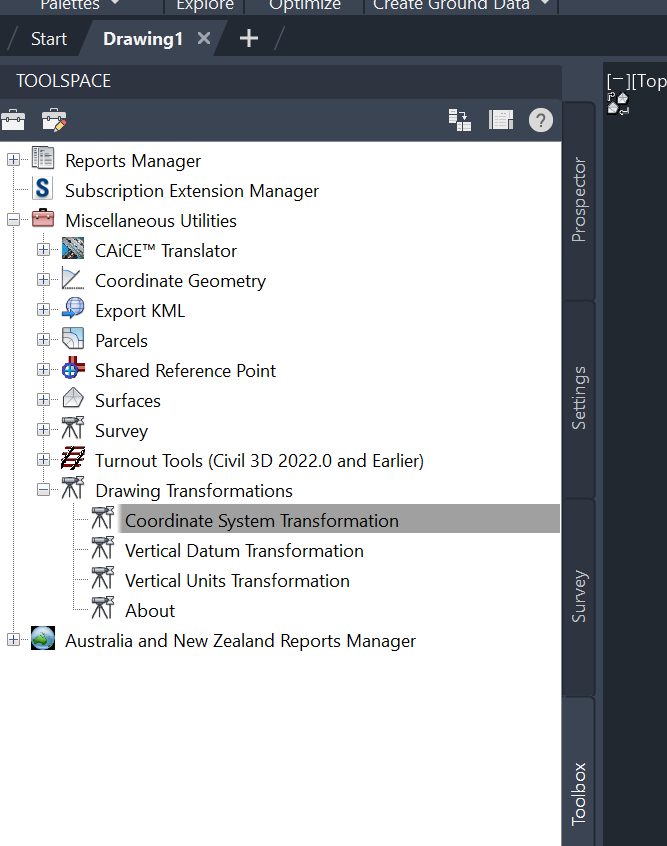The image size is (667, 846).
Task: Expand the Reports Manager node
Action: coord(13,160)
